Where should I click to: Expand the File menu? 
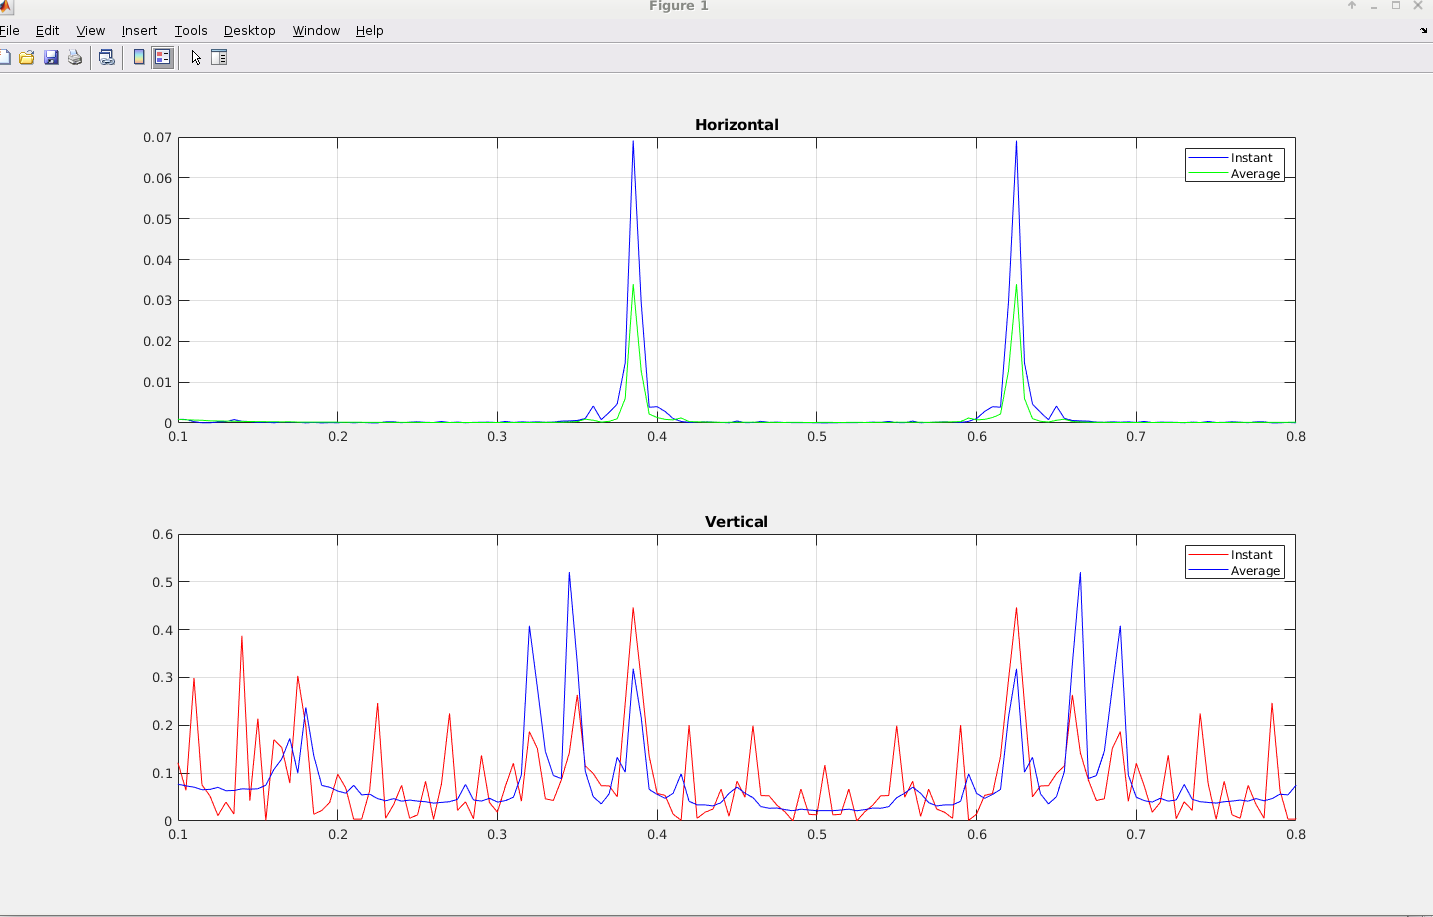(10, 31)
